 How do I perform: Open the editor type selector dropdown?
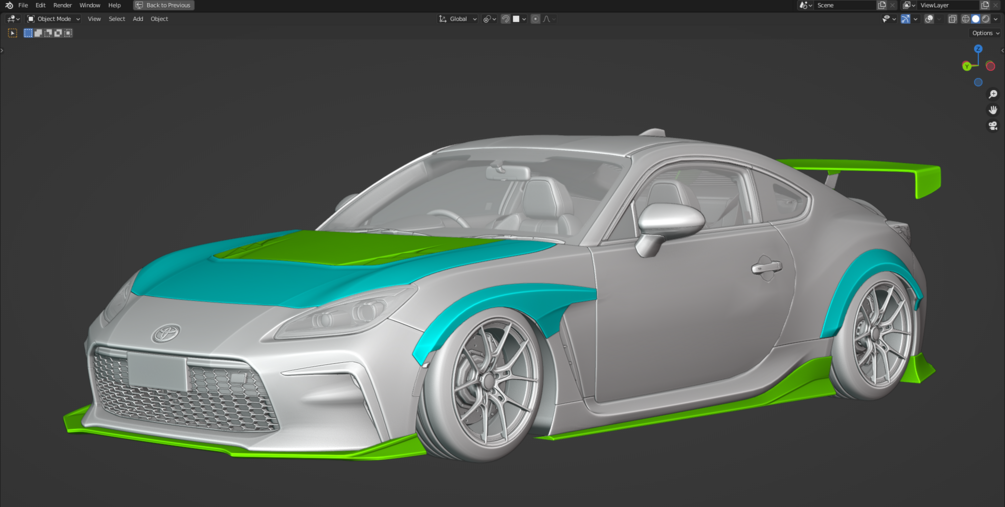(x=13, y=19)
